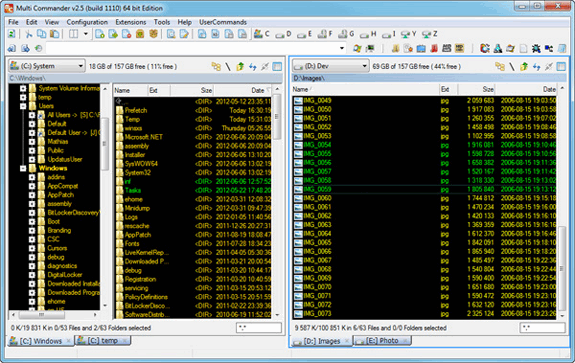
Task: Expand the addins folder node
Action: click(x=32, y=177)
